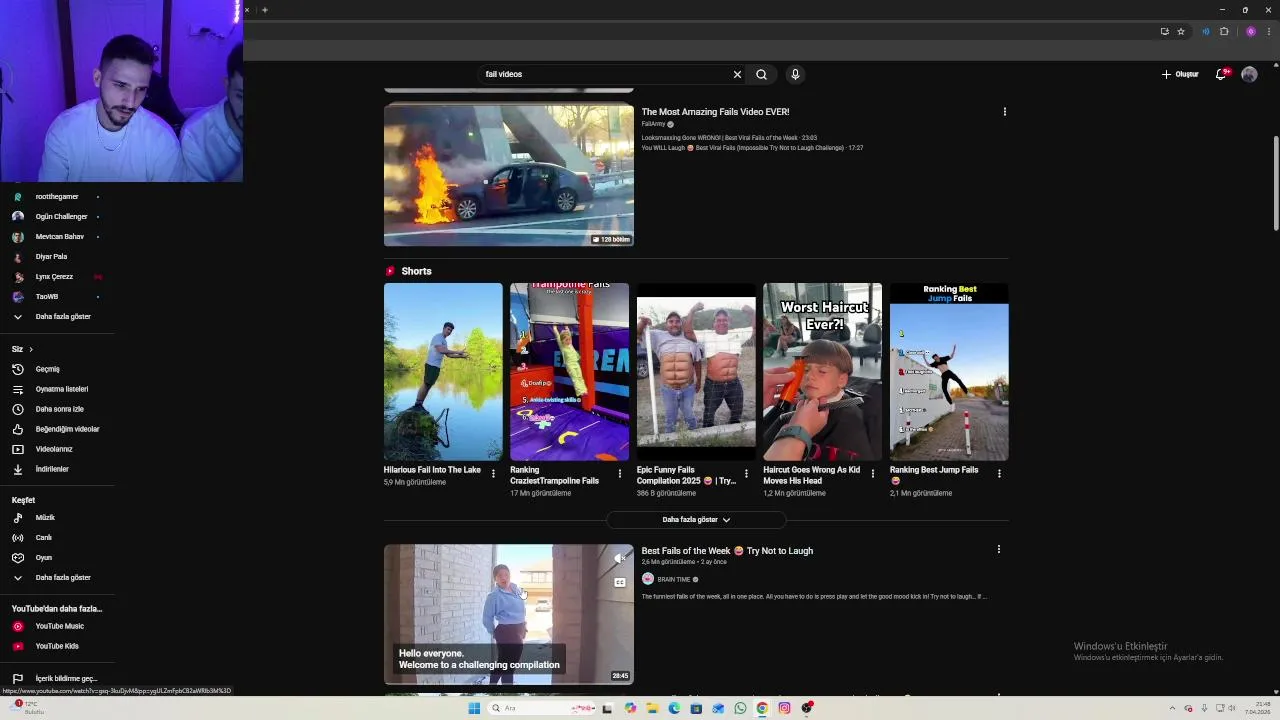Image resolution: width=1280 pixels, height=720 pixels.
Task: Open the Chrome three-dot menu
Action: [1269, 31]
